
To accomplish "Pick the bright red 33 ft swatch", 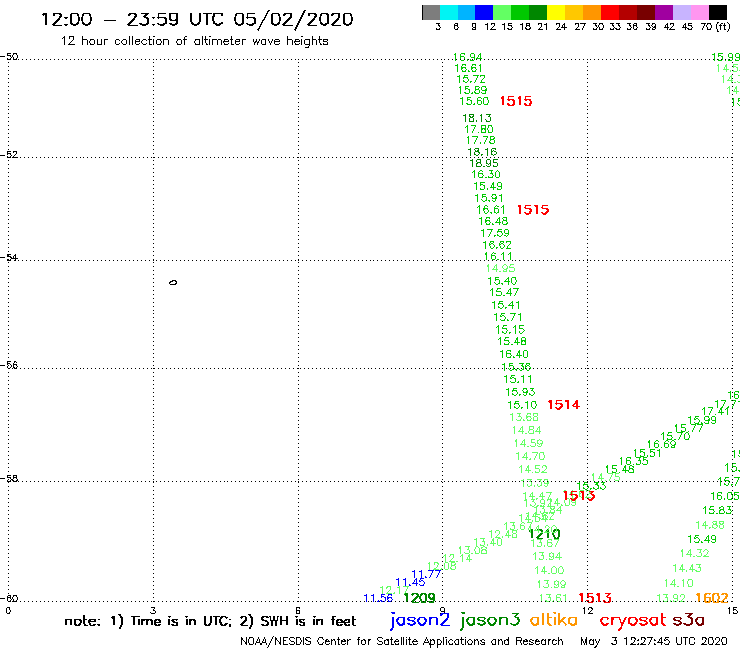I will point(610,13).
